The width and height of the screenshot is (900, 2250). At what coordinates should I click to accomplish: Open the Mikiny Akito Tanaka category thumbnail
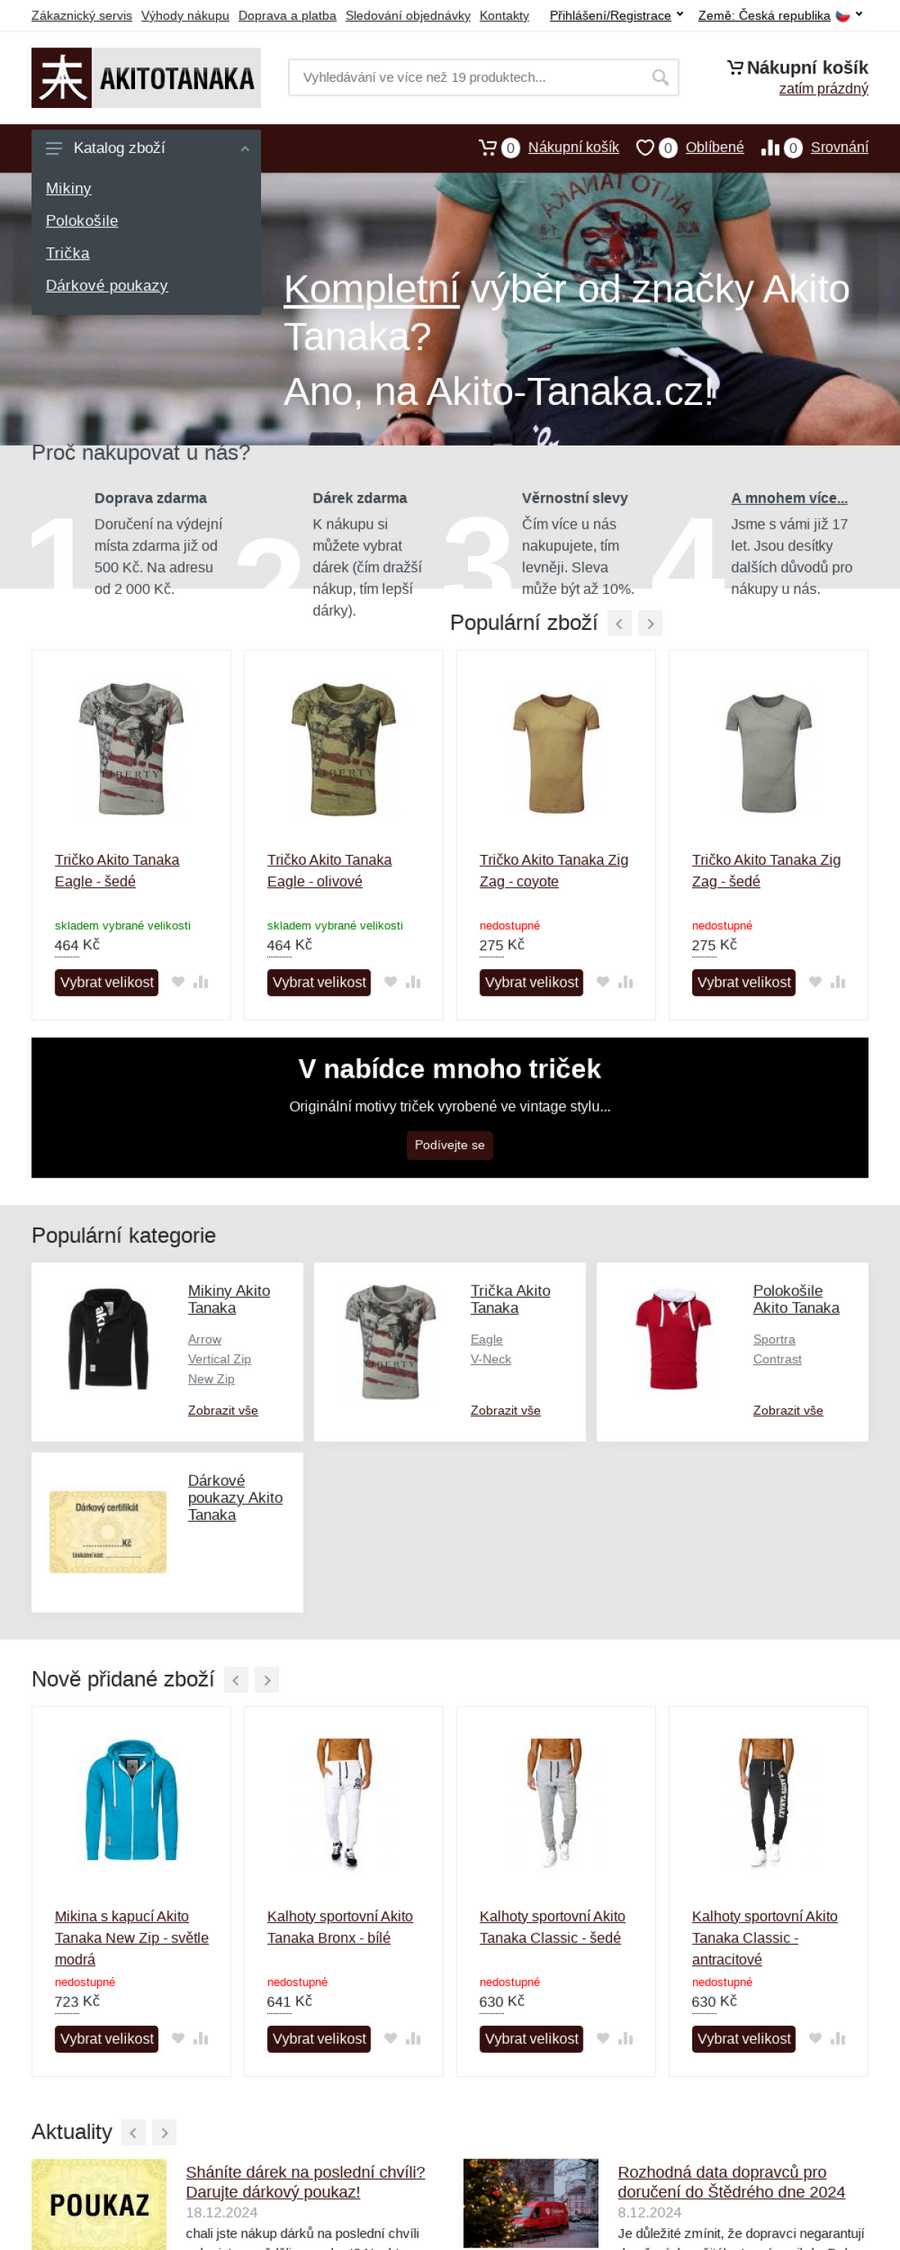[108, 1338]
